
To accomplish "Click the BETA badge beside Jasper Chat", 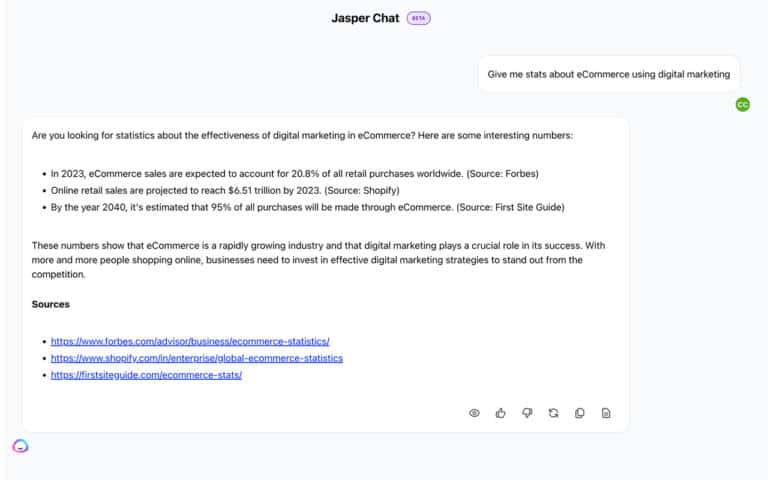I will (419, 18).
